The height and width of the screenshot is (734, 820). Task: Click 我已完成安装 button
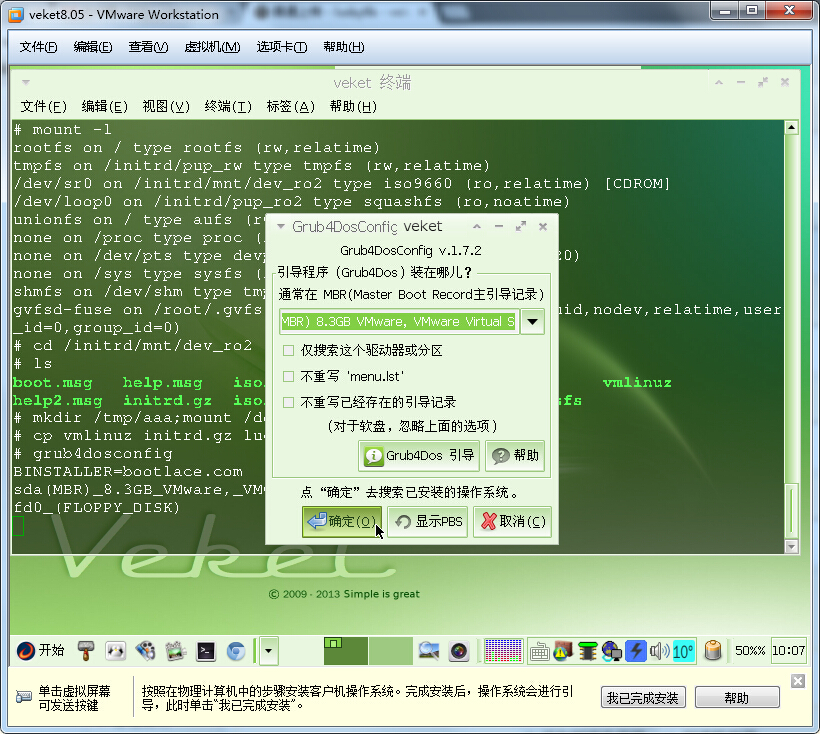[643, 698]
